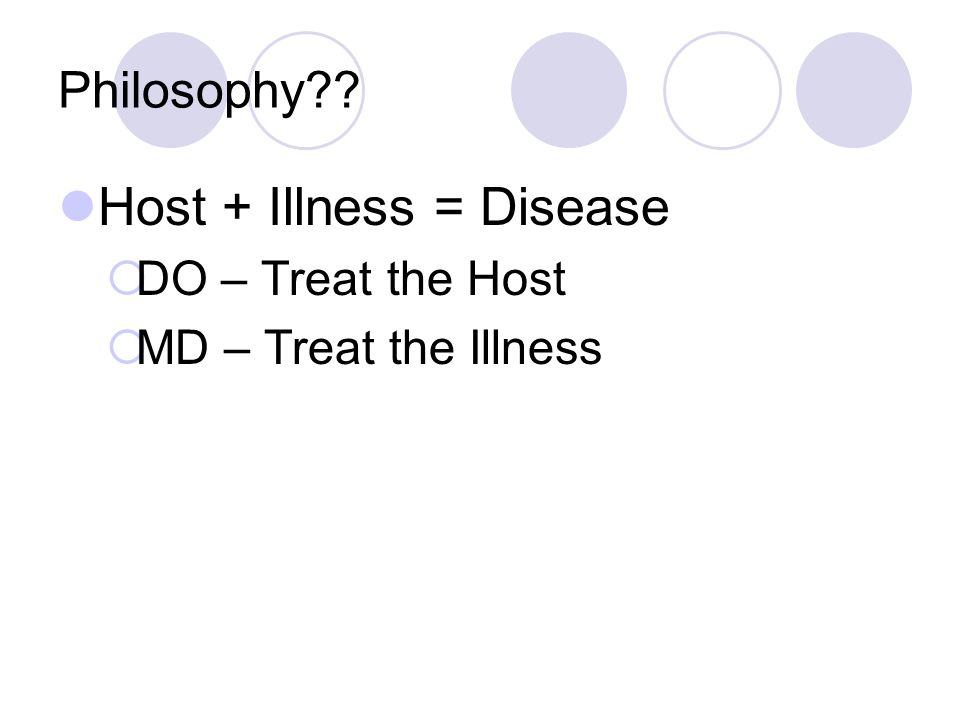This screenshot has height=720, width=960.
Task: Select the hollow bullet beside "DO"
Action: coord(126,278)
